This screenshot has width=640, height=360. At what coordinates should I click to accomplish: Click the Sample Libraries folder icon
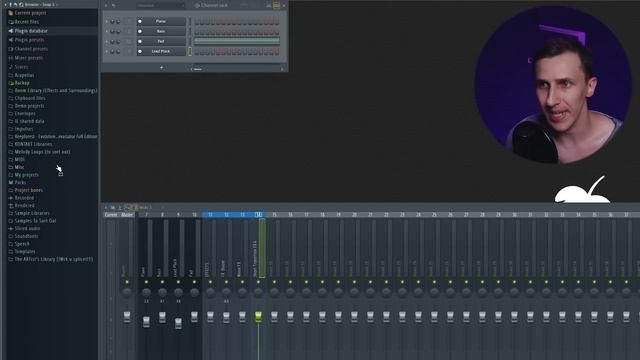point(11,213)
